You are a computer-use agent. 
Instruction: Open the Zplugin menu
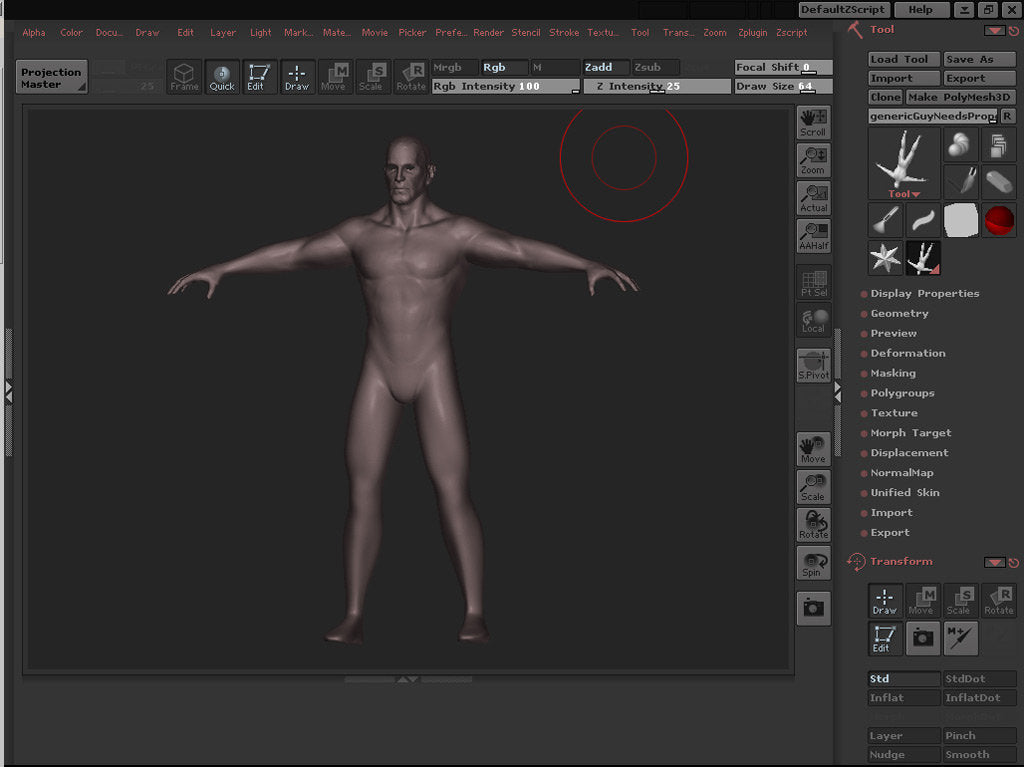pyautogui.click(x=752, y=32)
